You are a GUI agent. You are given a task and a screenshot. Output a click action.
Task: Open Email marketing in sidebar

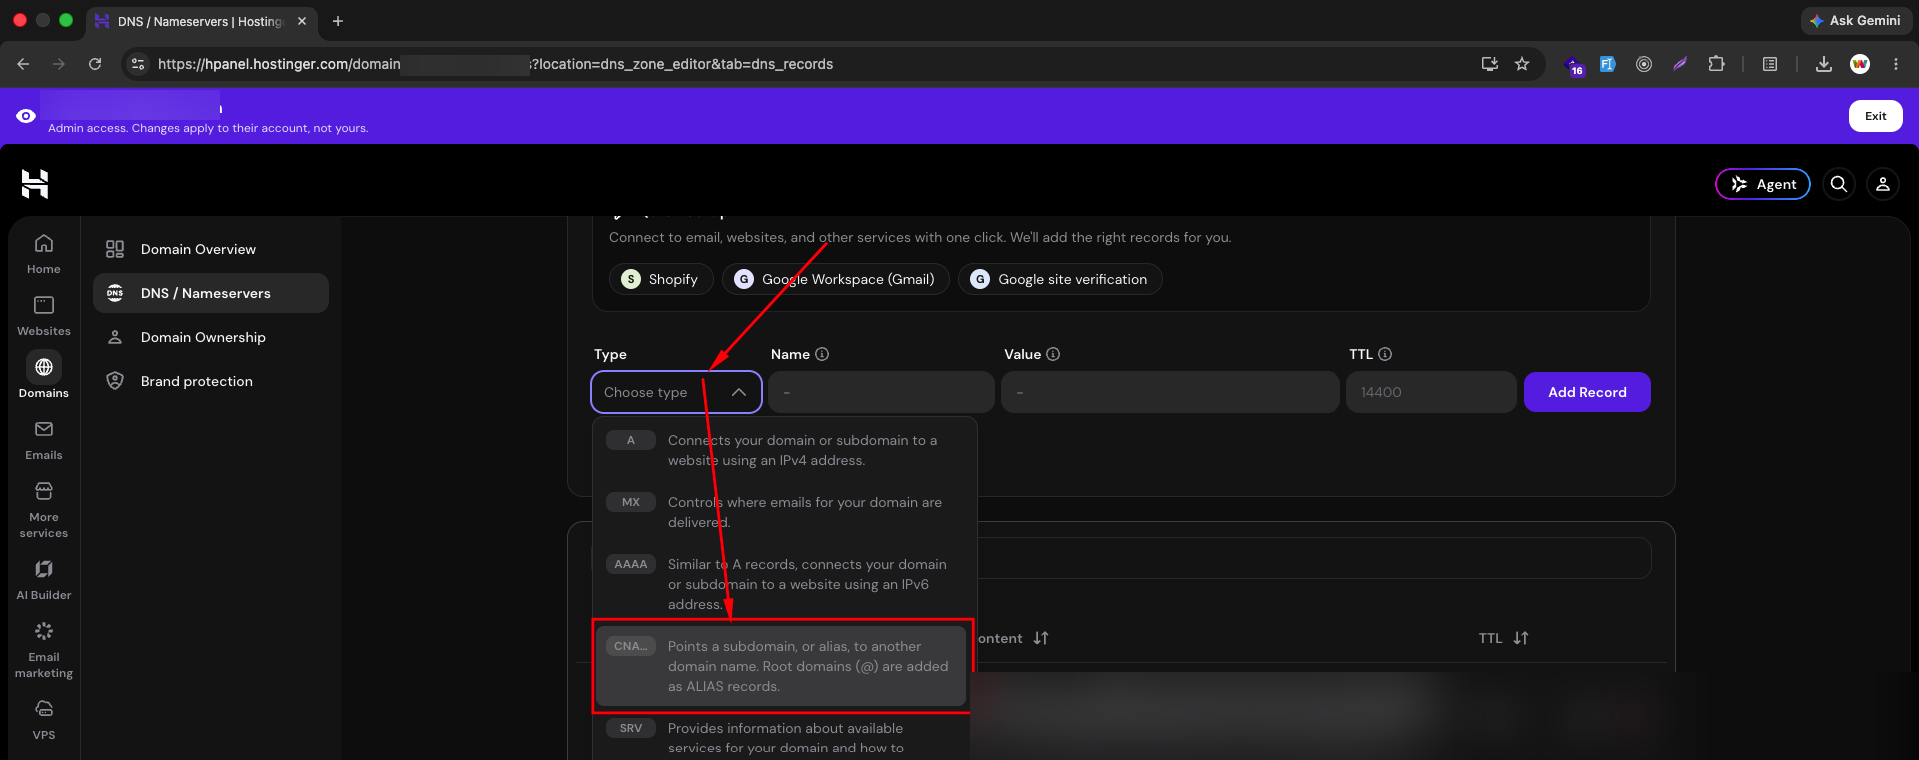point(44,650)
